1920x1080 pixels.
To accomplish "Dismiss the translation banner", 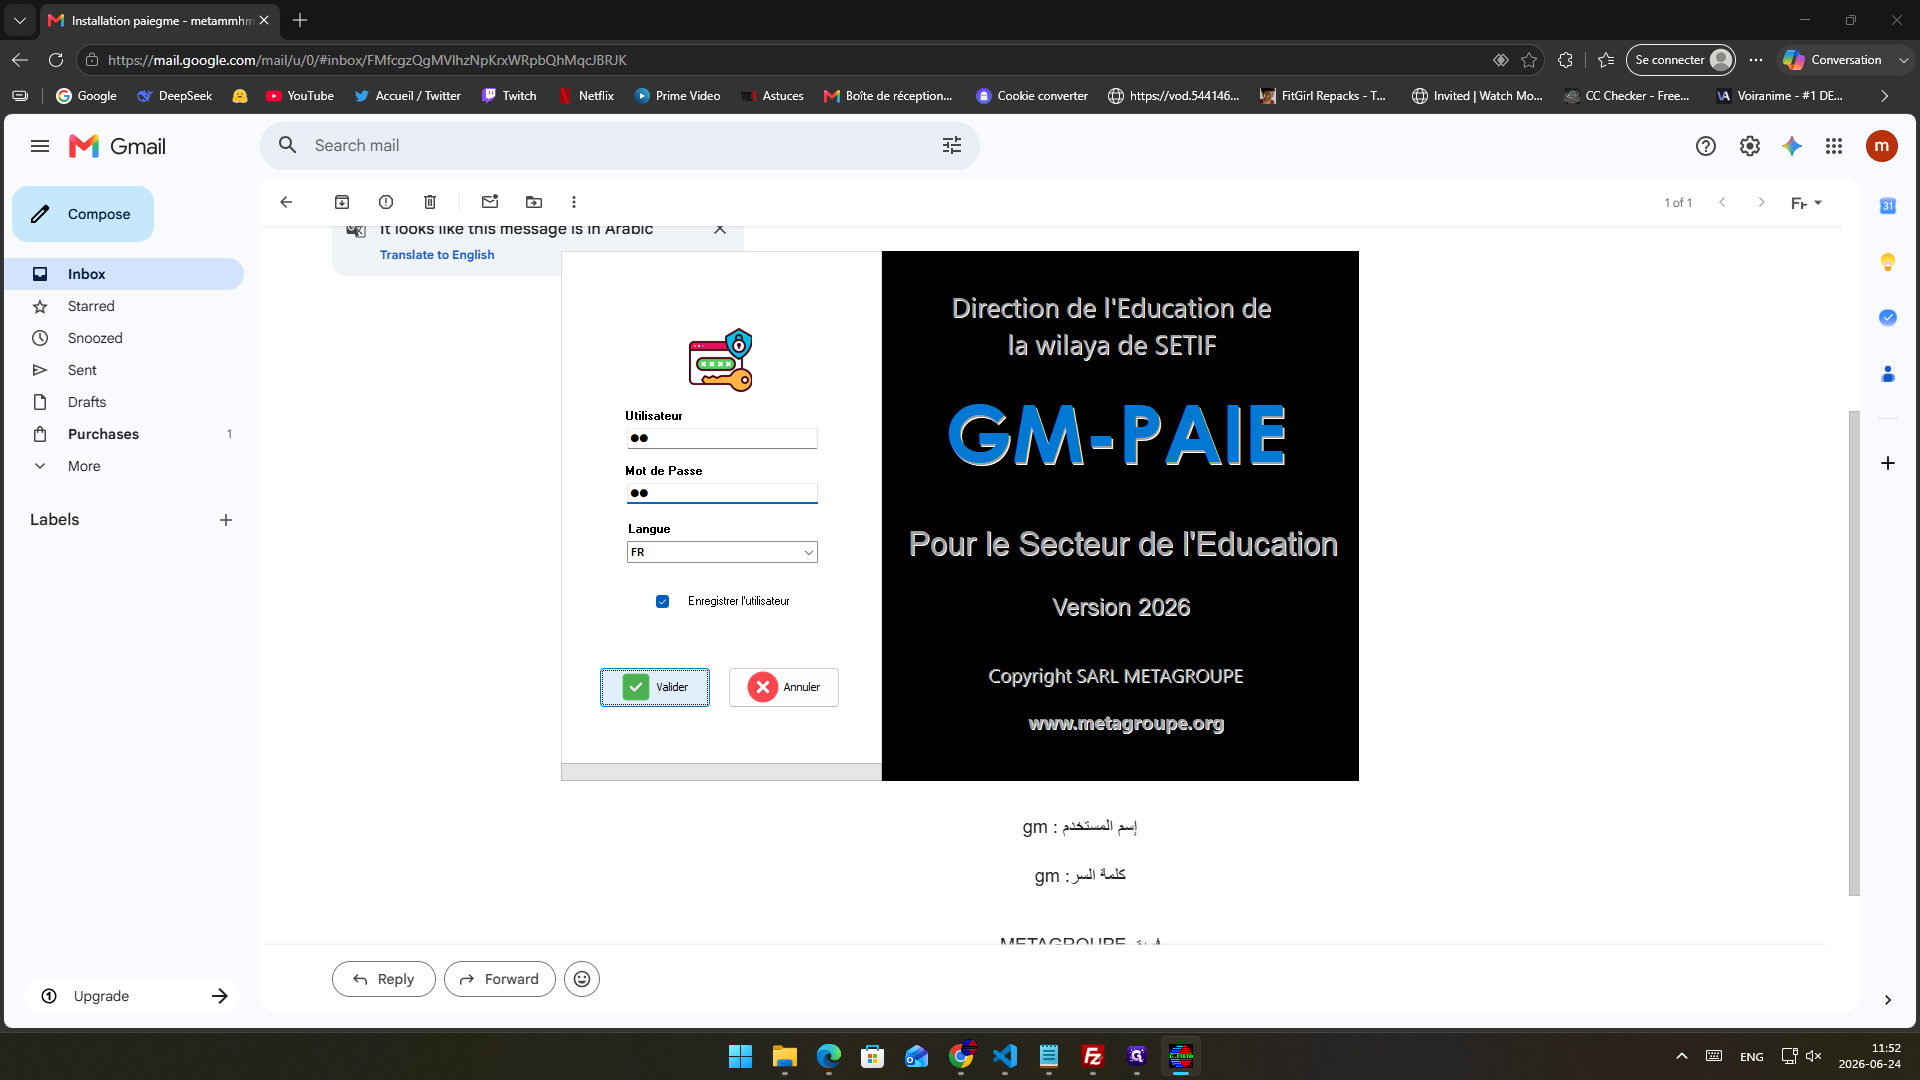I will (x=720, y=229).
